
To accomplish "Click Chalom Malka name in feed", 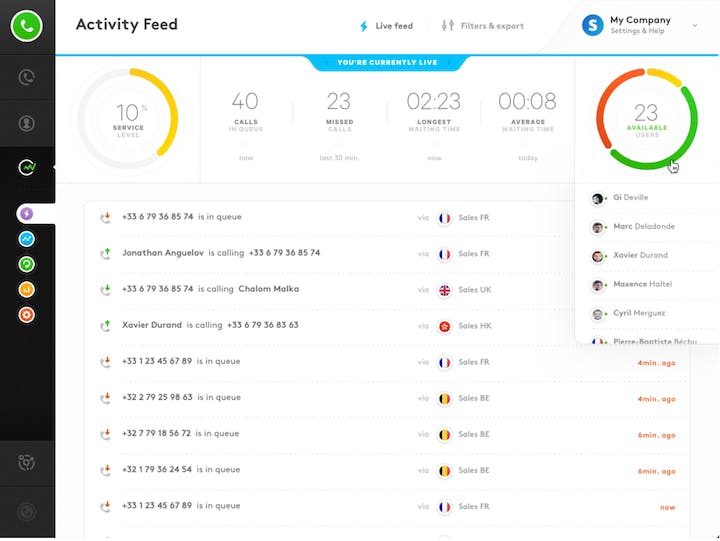I will click(x=269, y=289).
